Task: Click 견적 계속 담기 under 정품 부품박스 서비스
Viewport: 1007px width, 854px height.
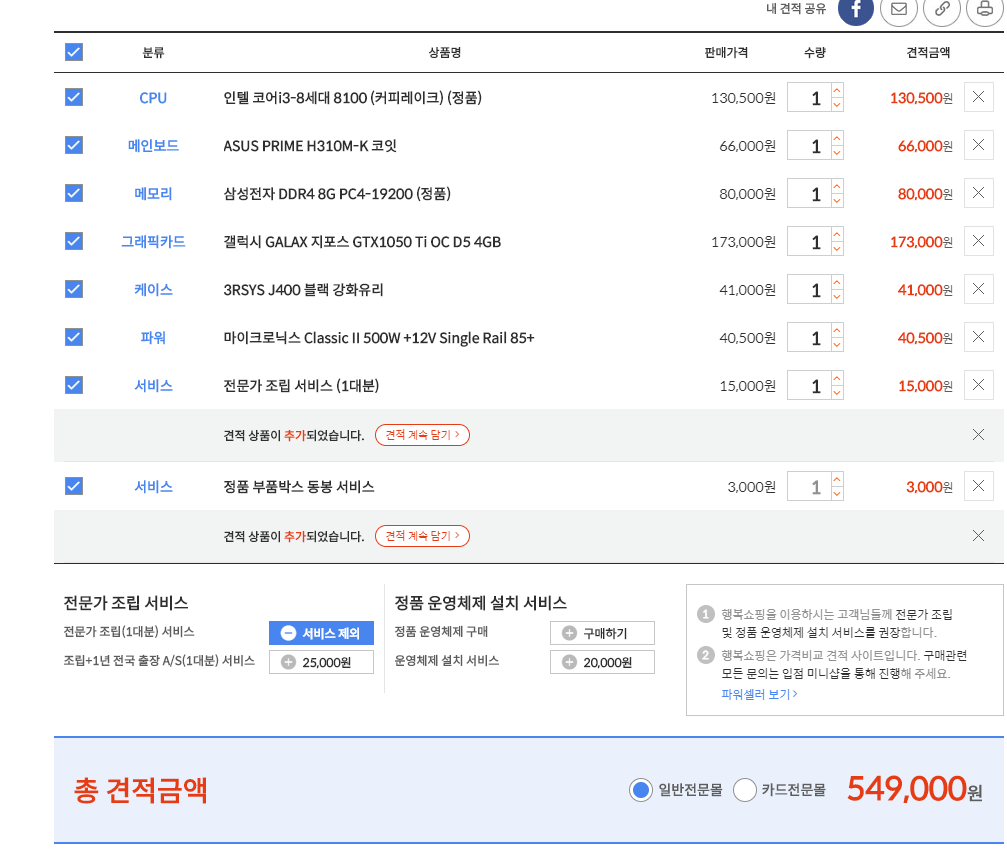Action: pos(422,536)
